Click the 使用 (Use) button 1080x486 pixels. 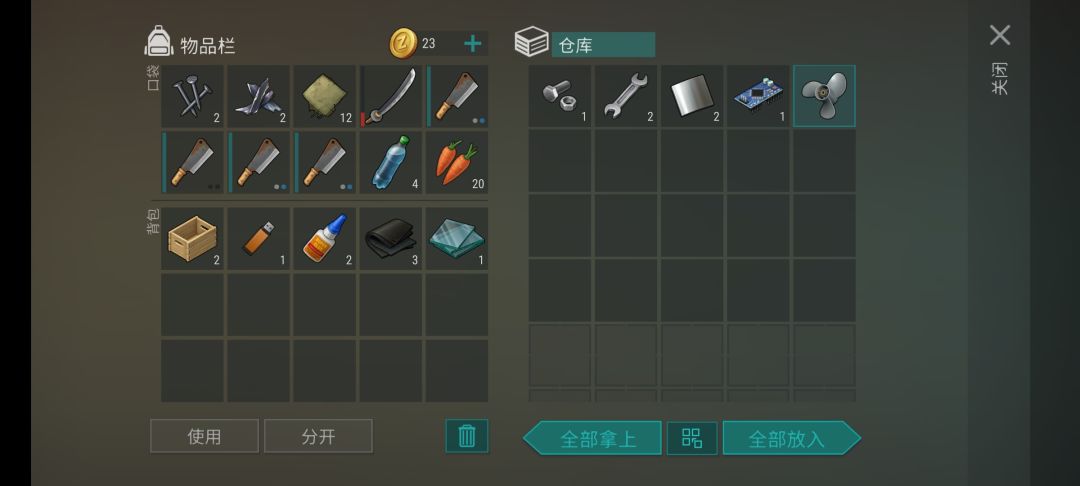pyautogui.click(x=205, y=436)
